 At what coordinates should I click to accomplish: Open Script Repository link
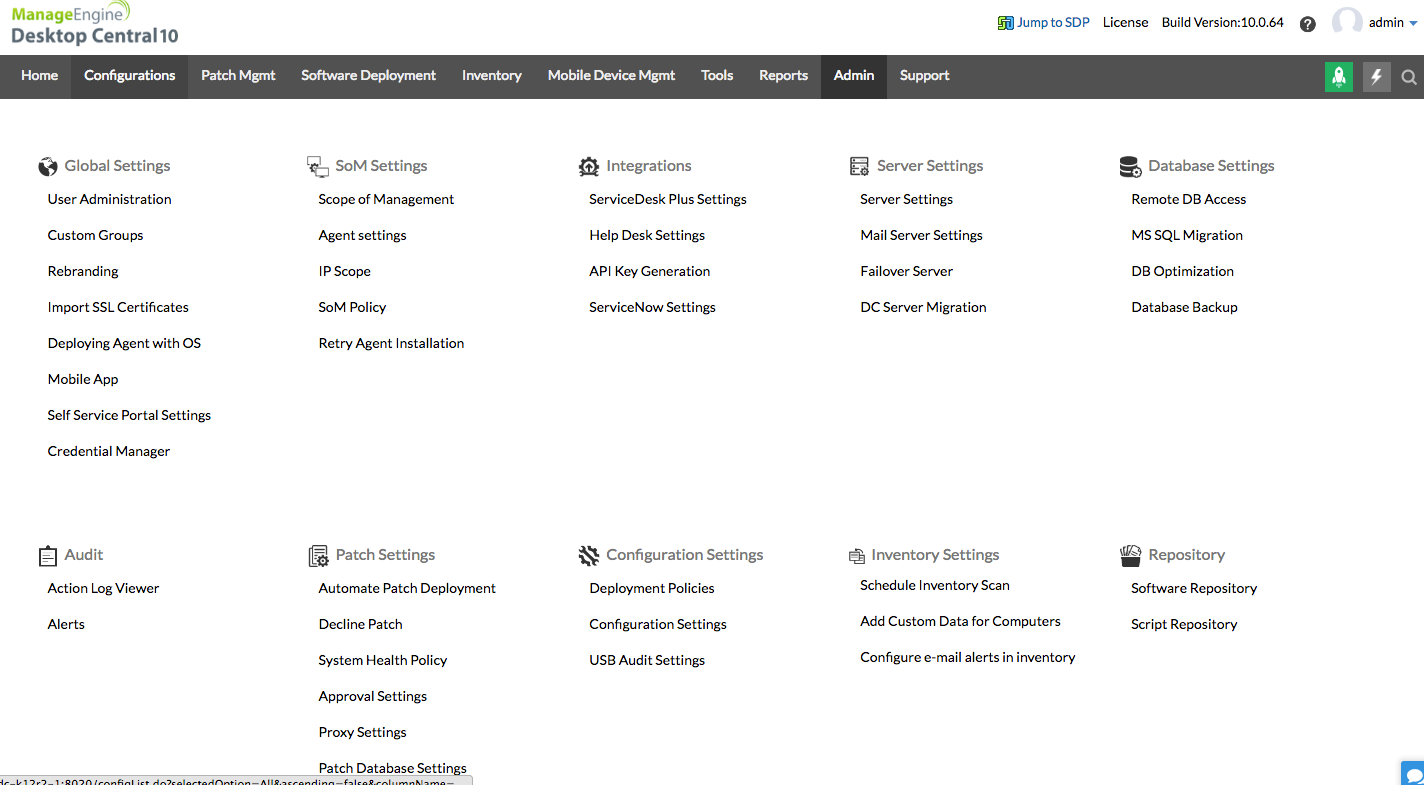1184,624
